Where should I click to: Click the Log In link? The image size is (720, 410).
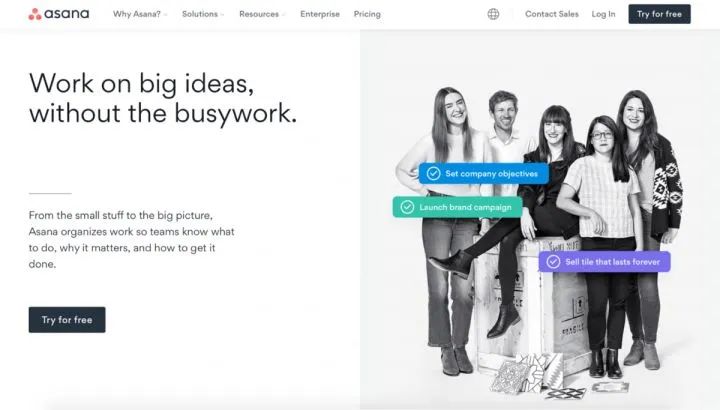[603, 14]
